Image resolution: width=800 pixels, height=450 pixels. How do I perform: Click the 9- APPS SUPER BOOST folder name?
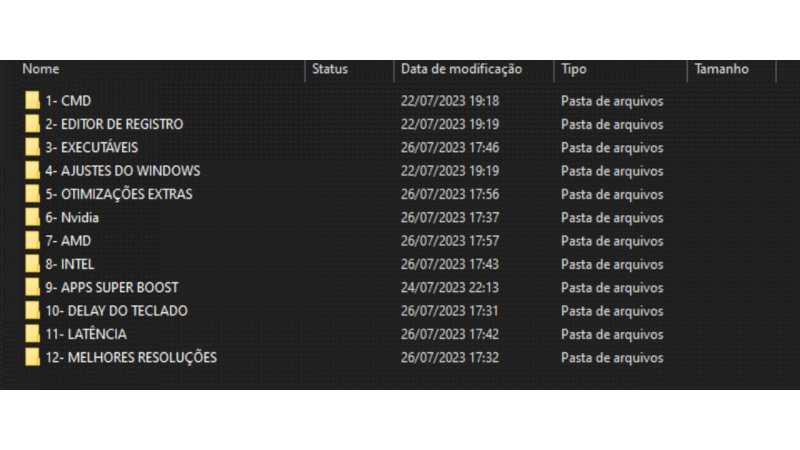112,288
